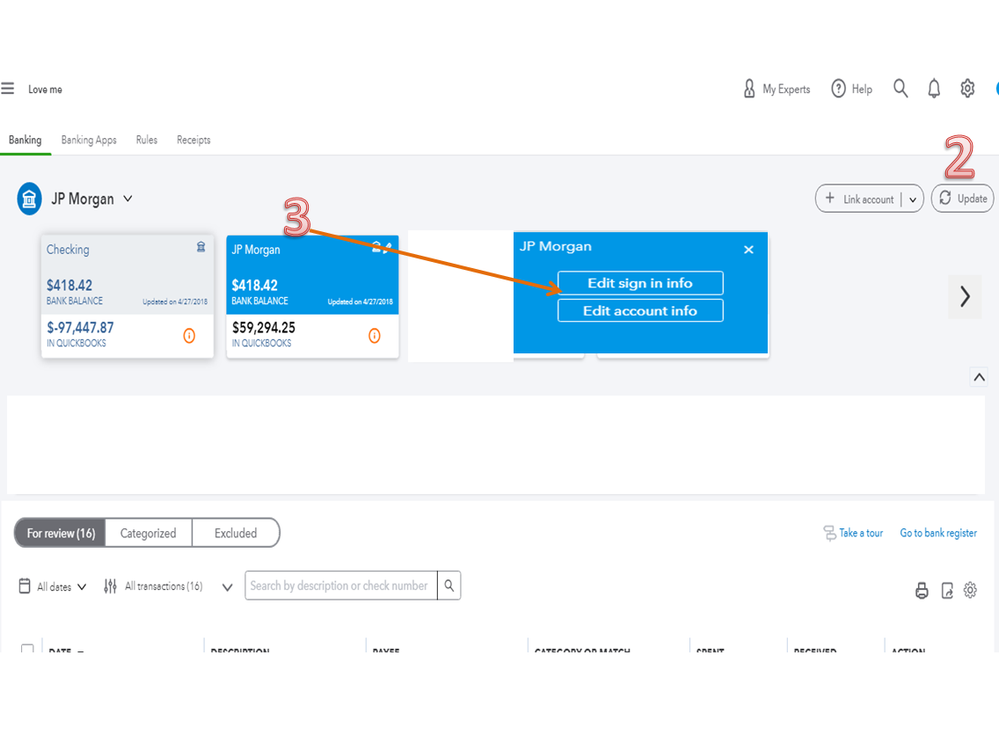Click the JP Morgan bank logo icon
This screenshot has width=999, height=749.
click(29, 199)
